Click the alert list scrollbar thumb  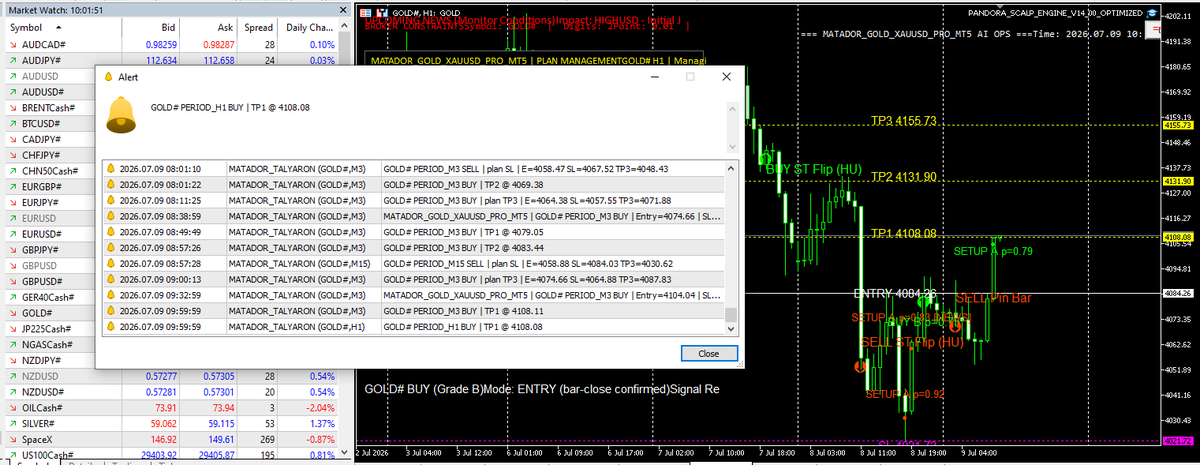tap(731, 316)
